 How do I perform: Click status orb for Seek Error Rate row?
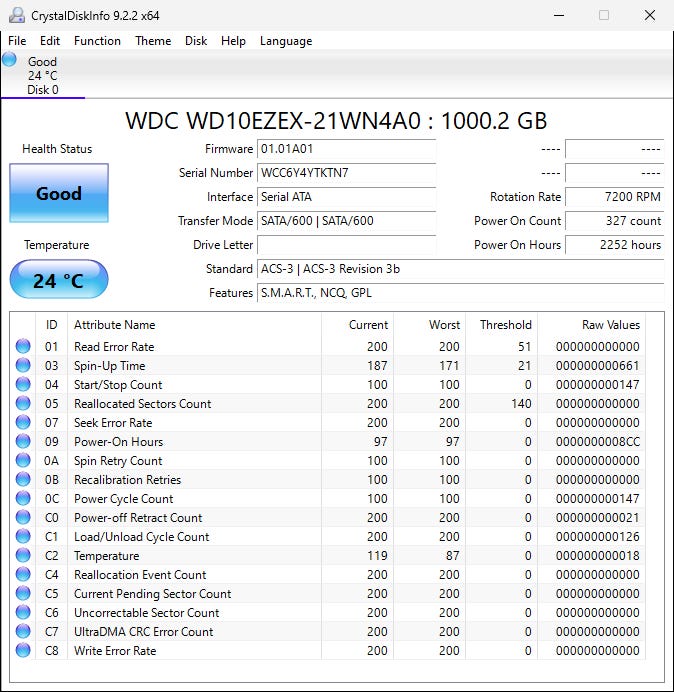[x=23, y=422]
